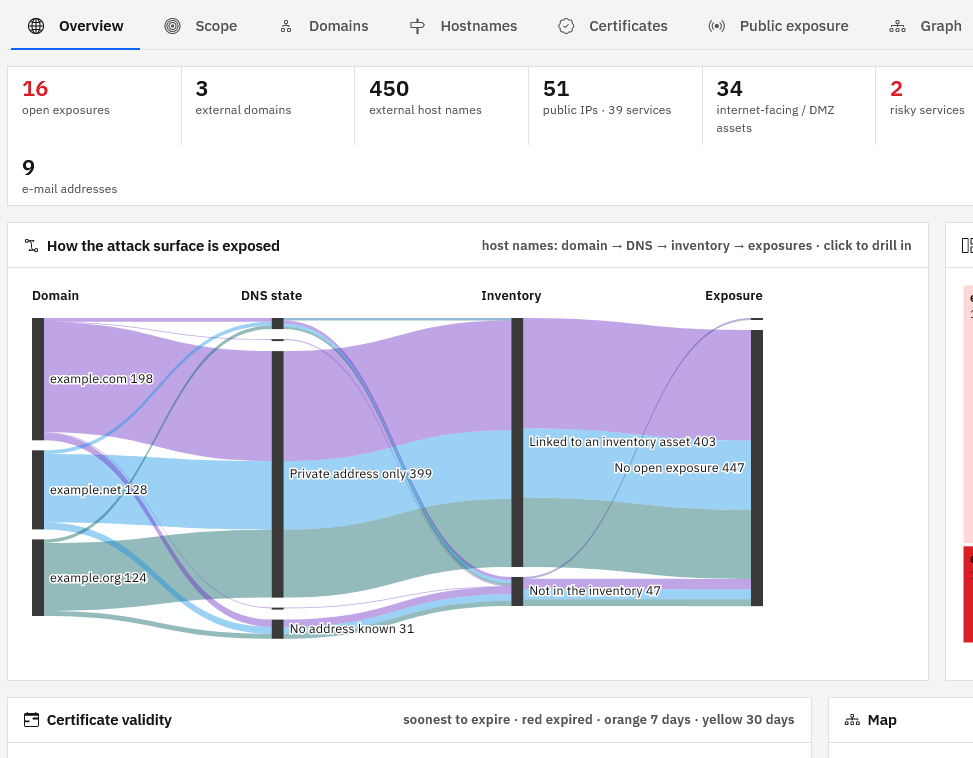Viewport: 973px width, 758px height.
Task: Click the Domain column heading
Action: pyautogui.click(x=55, y=296)
